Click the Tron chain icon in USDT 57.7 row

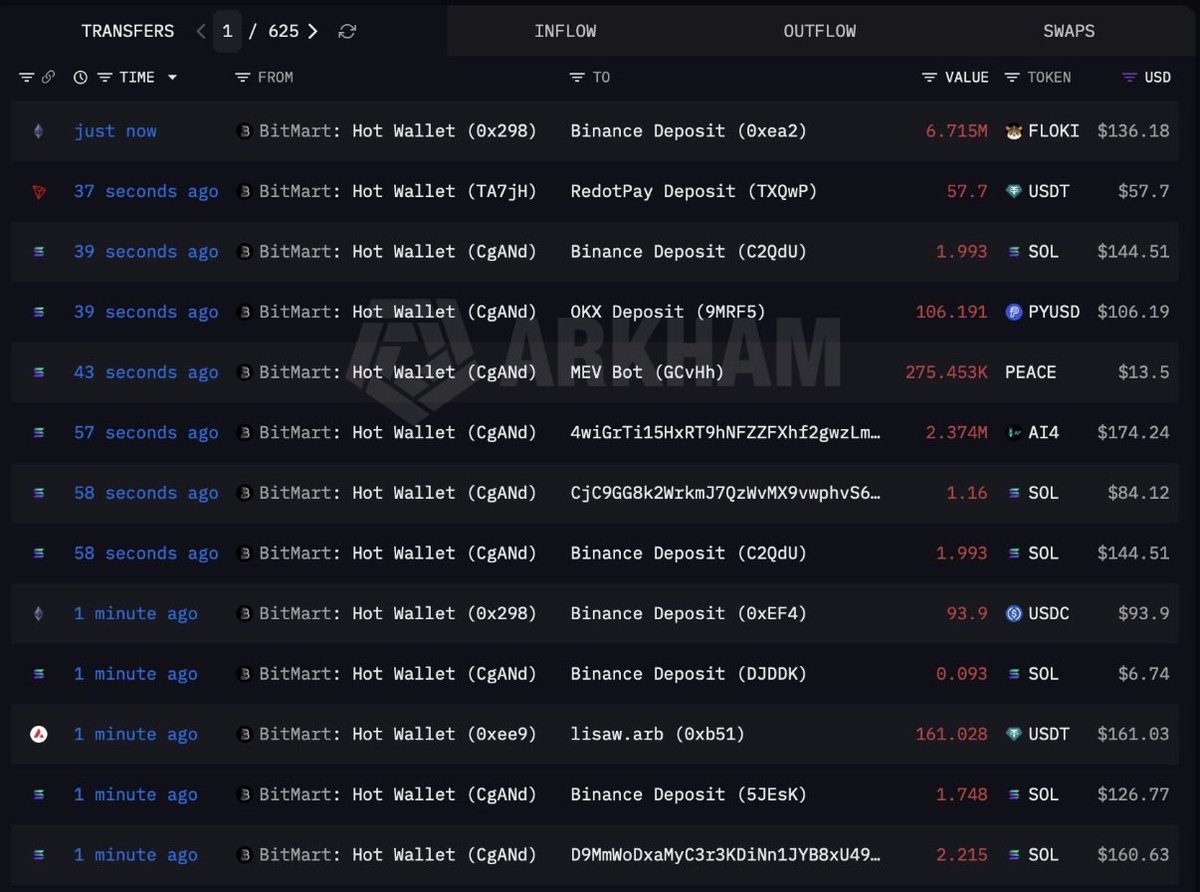pyautogui.click(x=38, y=191)
